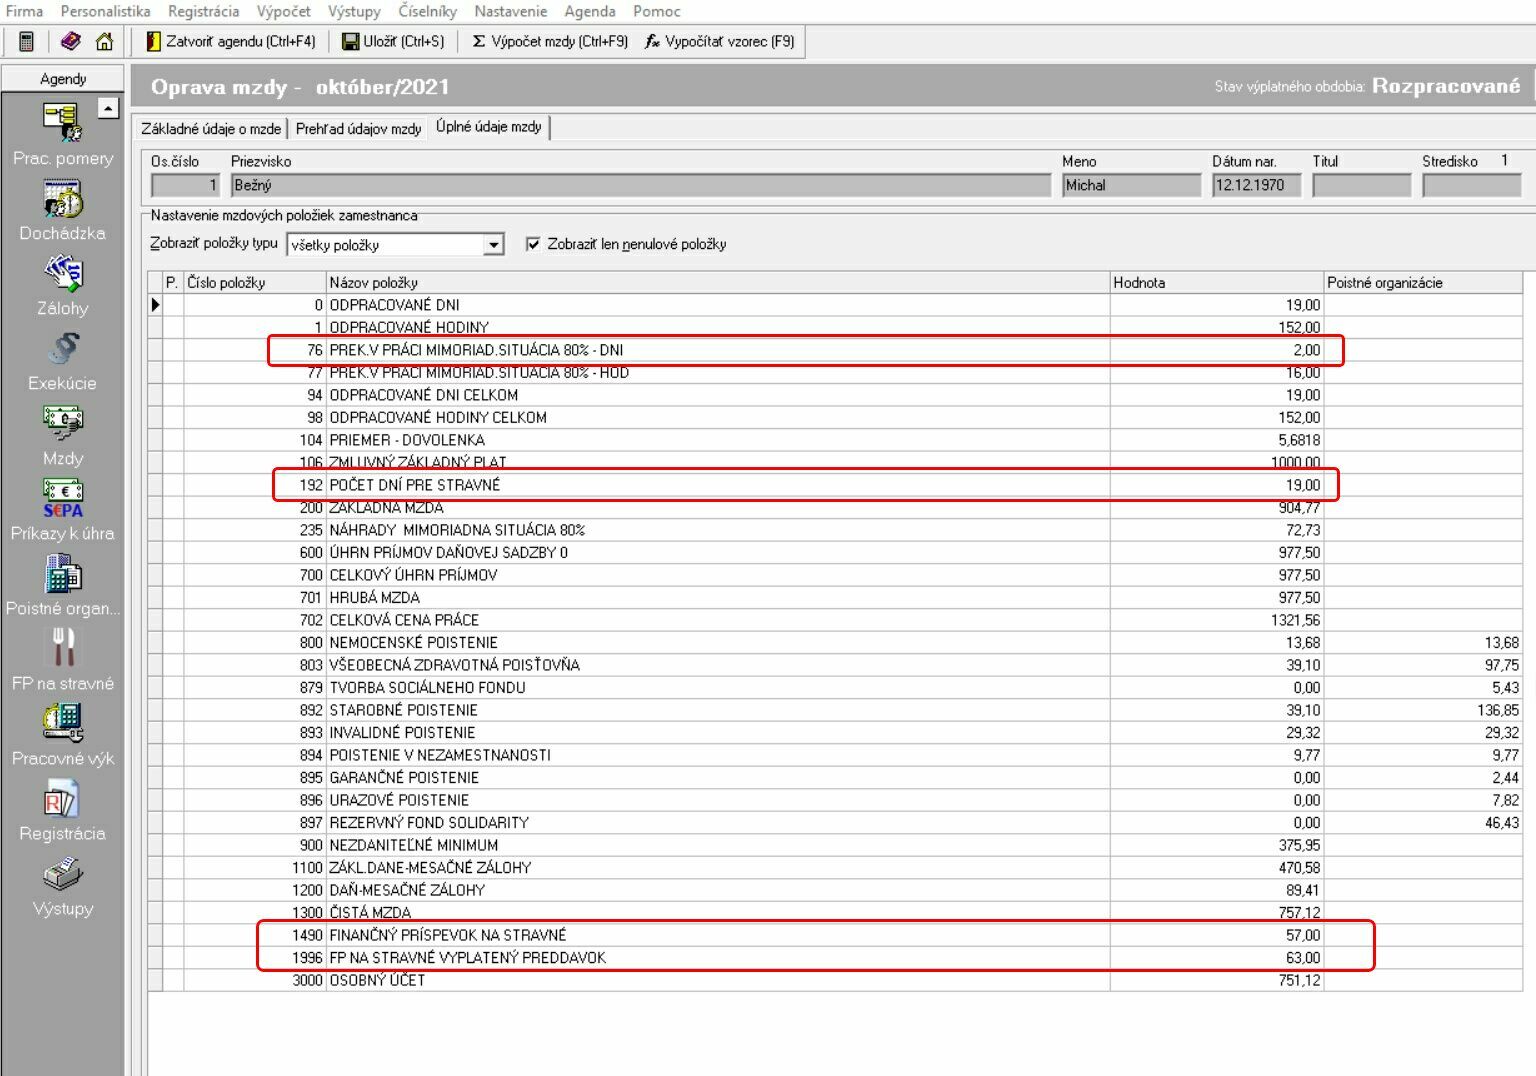Select Úplné údaje mzdy tab

click(489, 127)
